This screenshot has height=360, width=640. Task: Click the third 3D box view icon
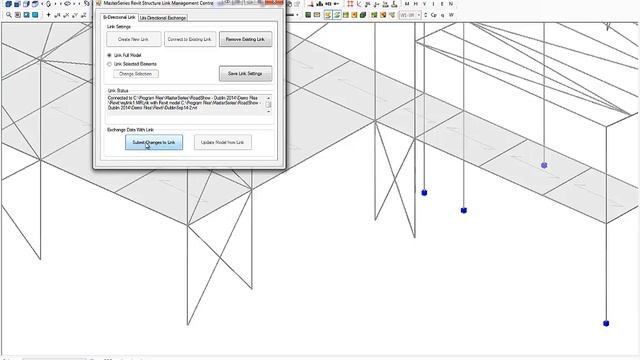pos(26,4)
